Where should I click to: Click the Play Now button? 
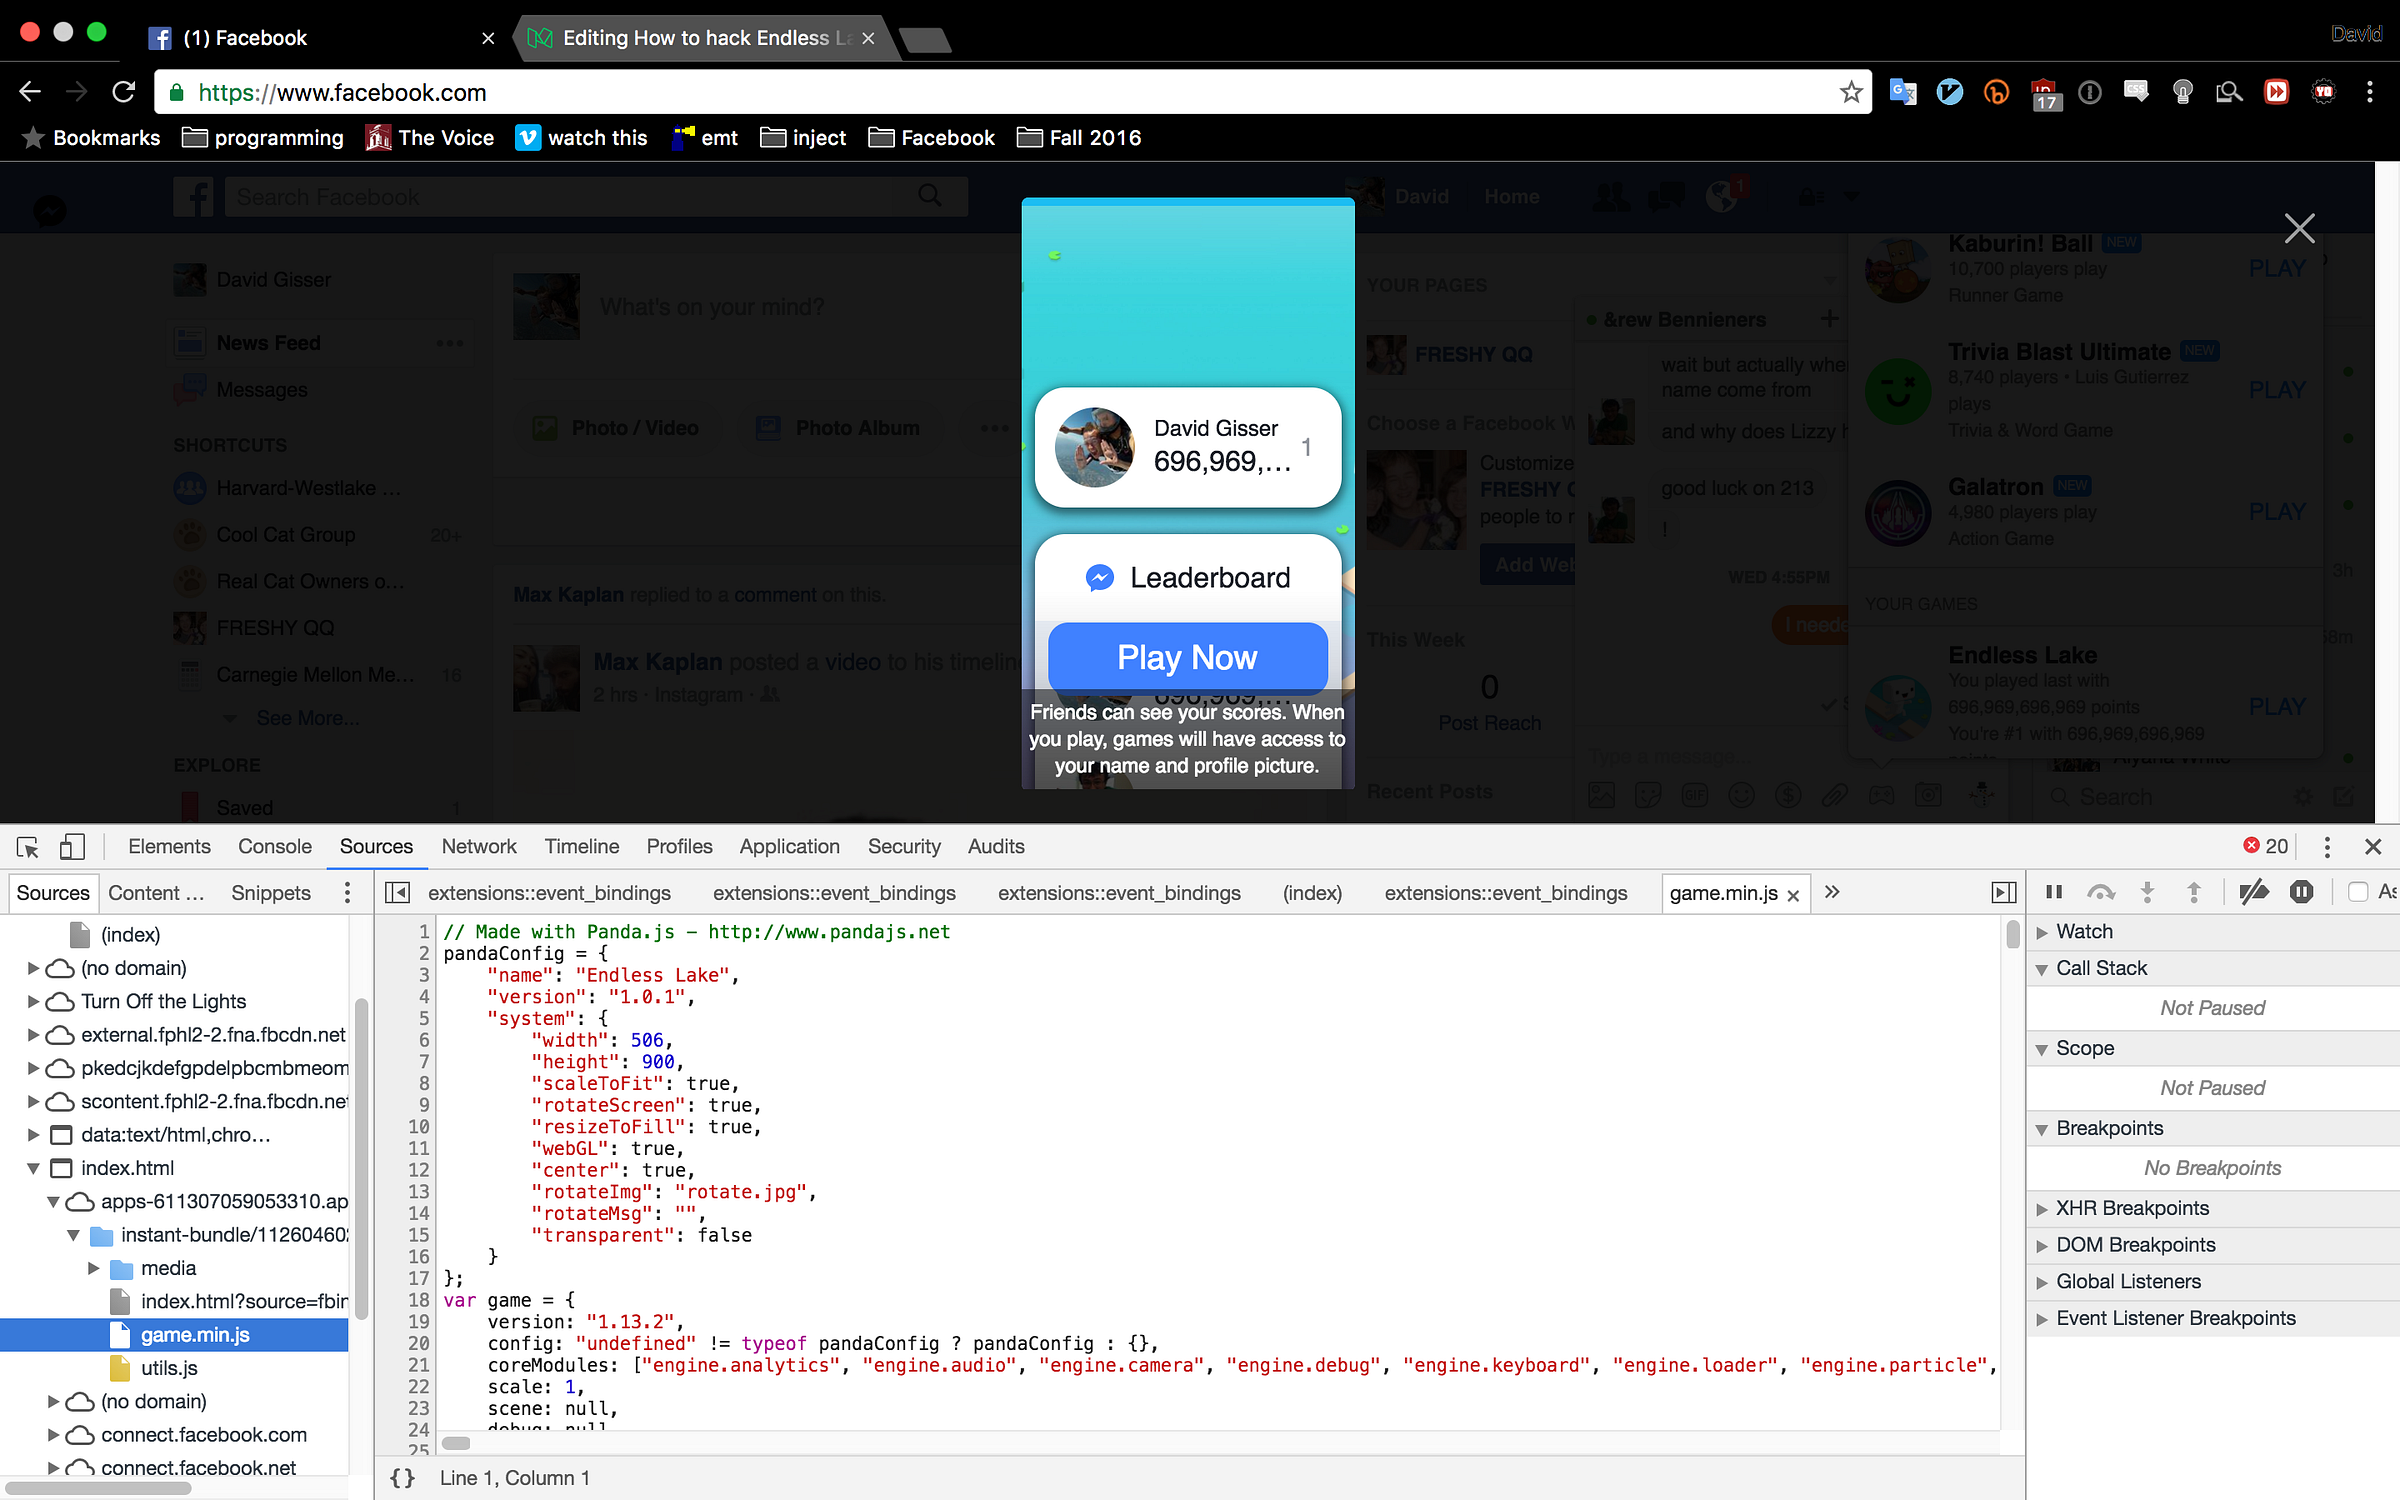(x=1187, y=657)
